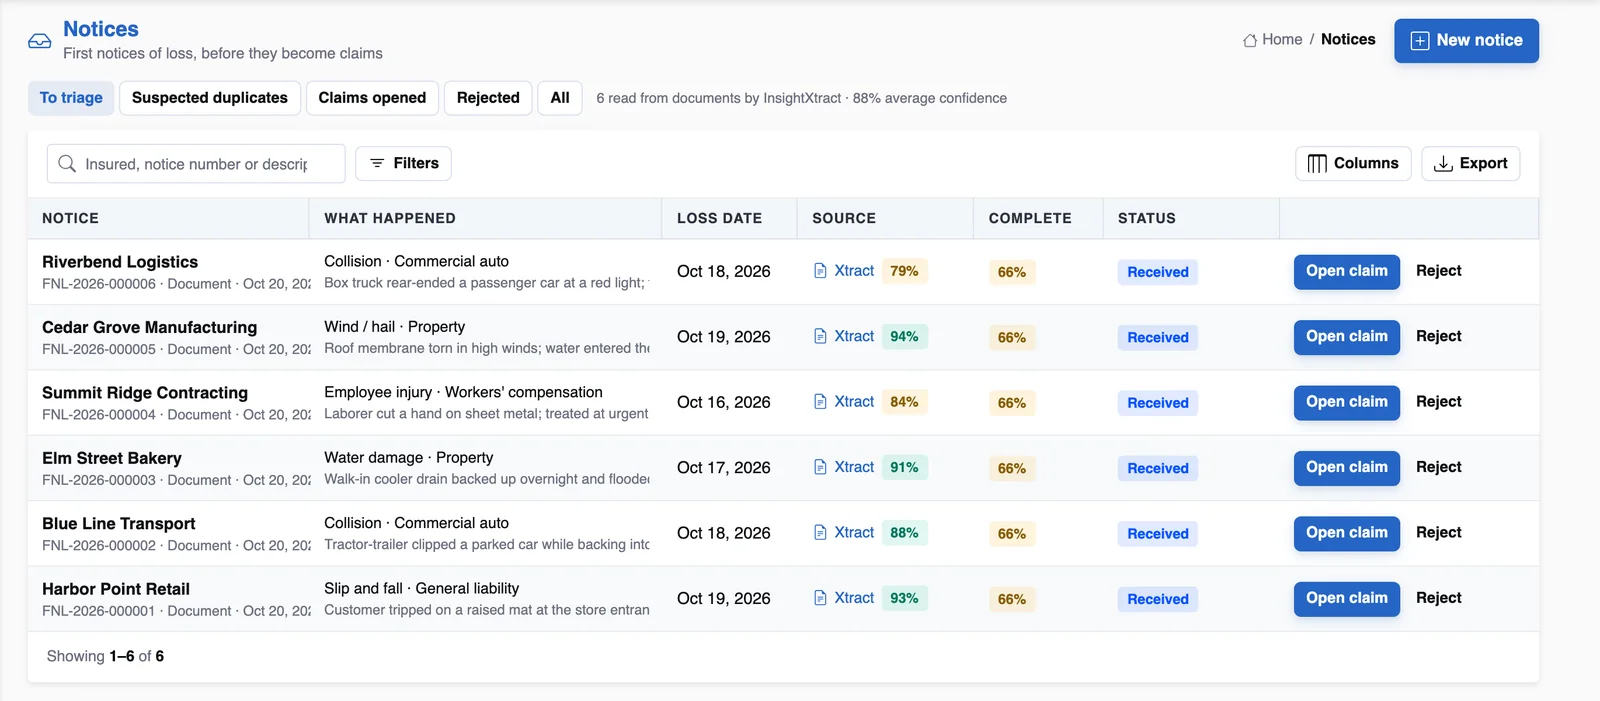Open the Xtract link for Blue Line Transport
The width and height of the screenshot is (1600, 701).
(x=854, y=533)
